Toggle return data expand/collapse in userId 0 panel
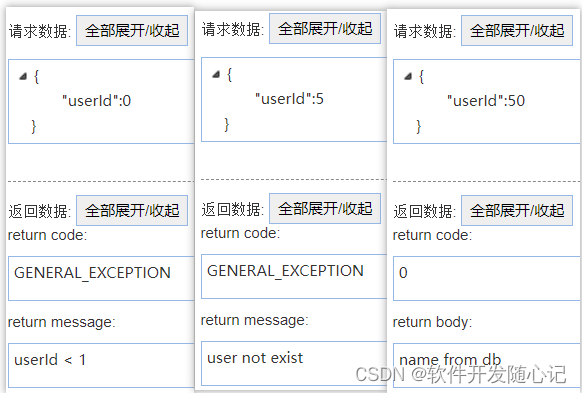Image resolution: width=582 pixels, height=393 pixels. pos(132,210)
